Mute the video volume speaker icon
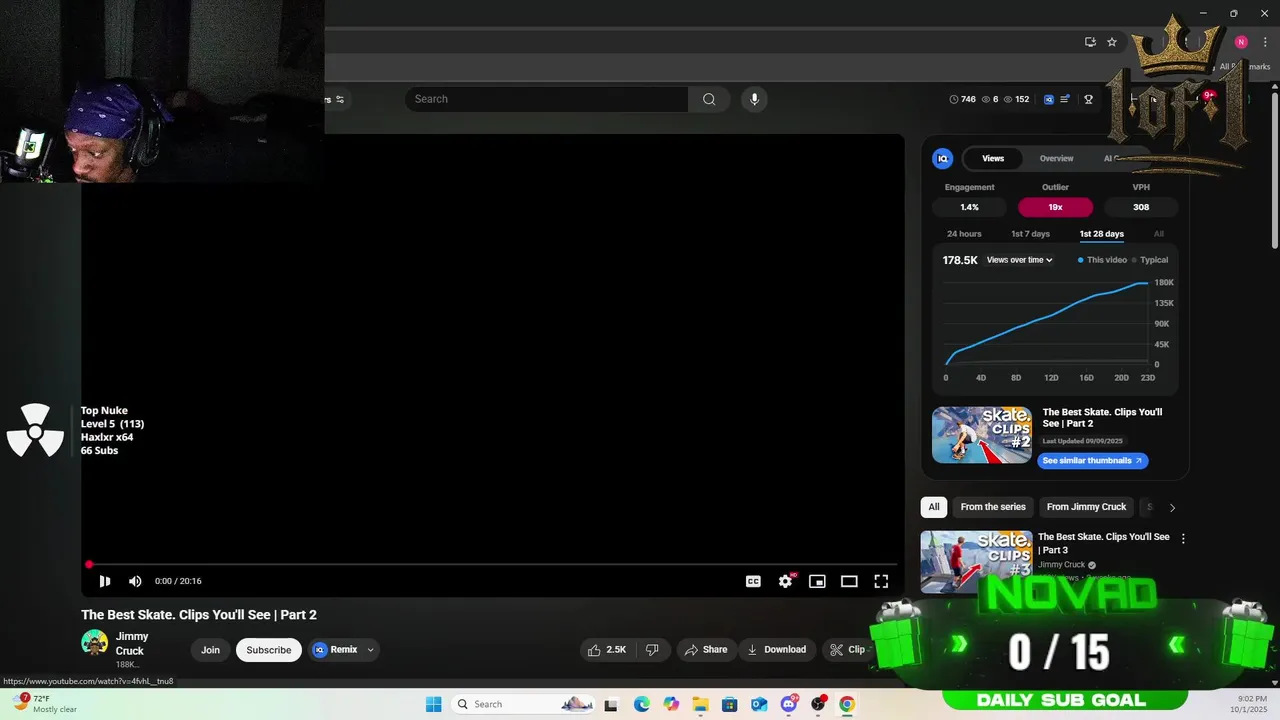 click(135, 581)
